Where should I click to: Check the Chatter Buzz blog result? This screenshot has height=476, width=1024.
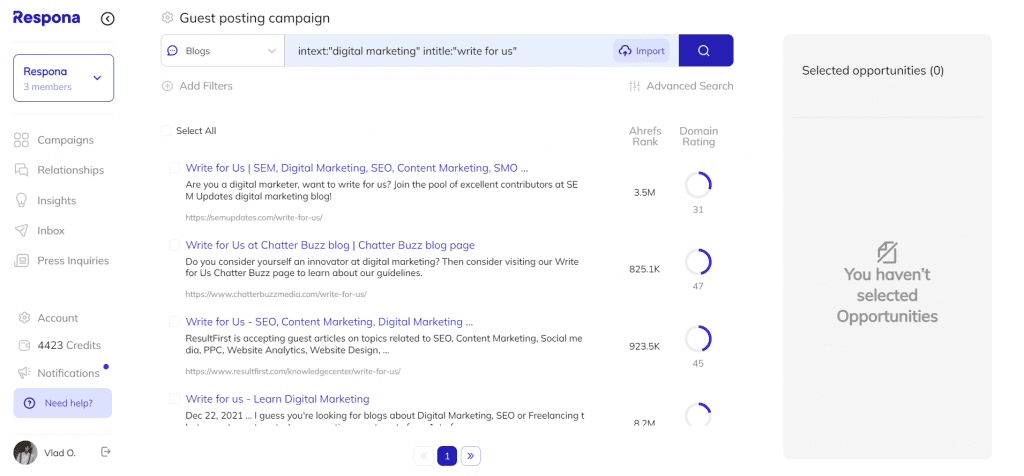(174, 245)
